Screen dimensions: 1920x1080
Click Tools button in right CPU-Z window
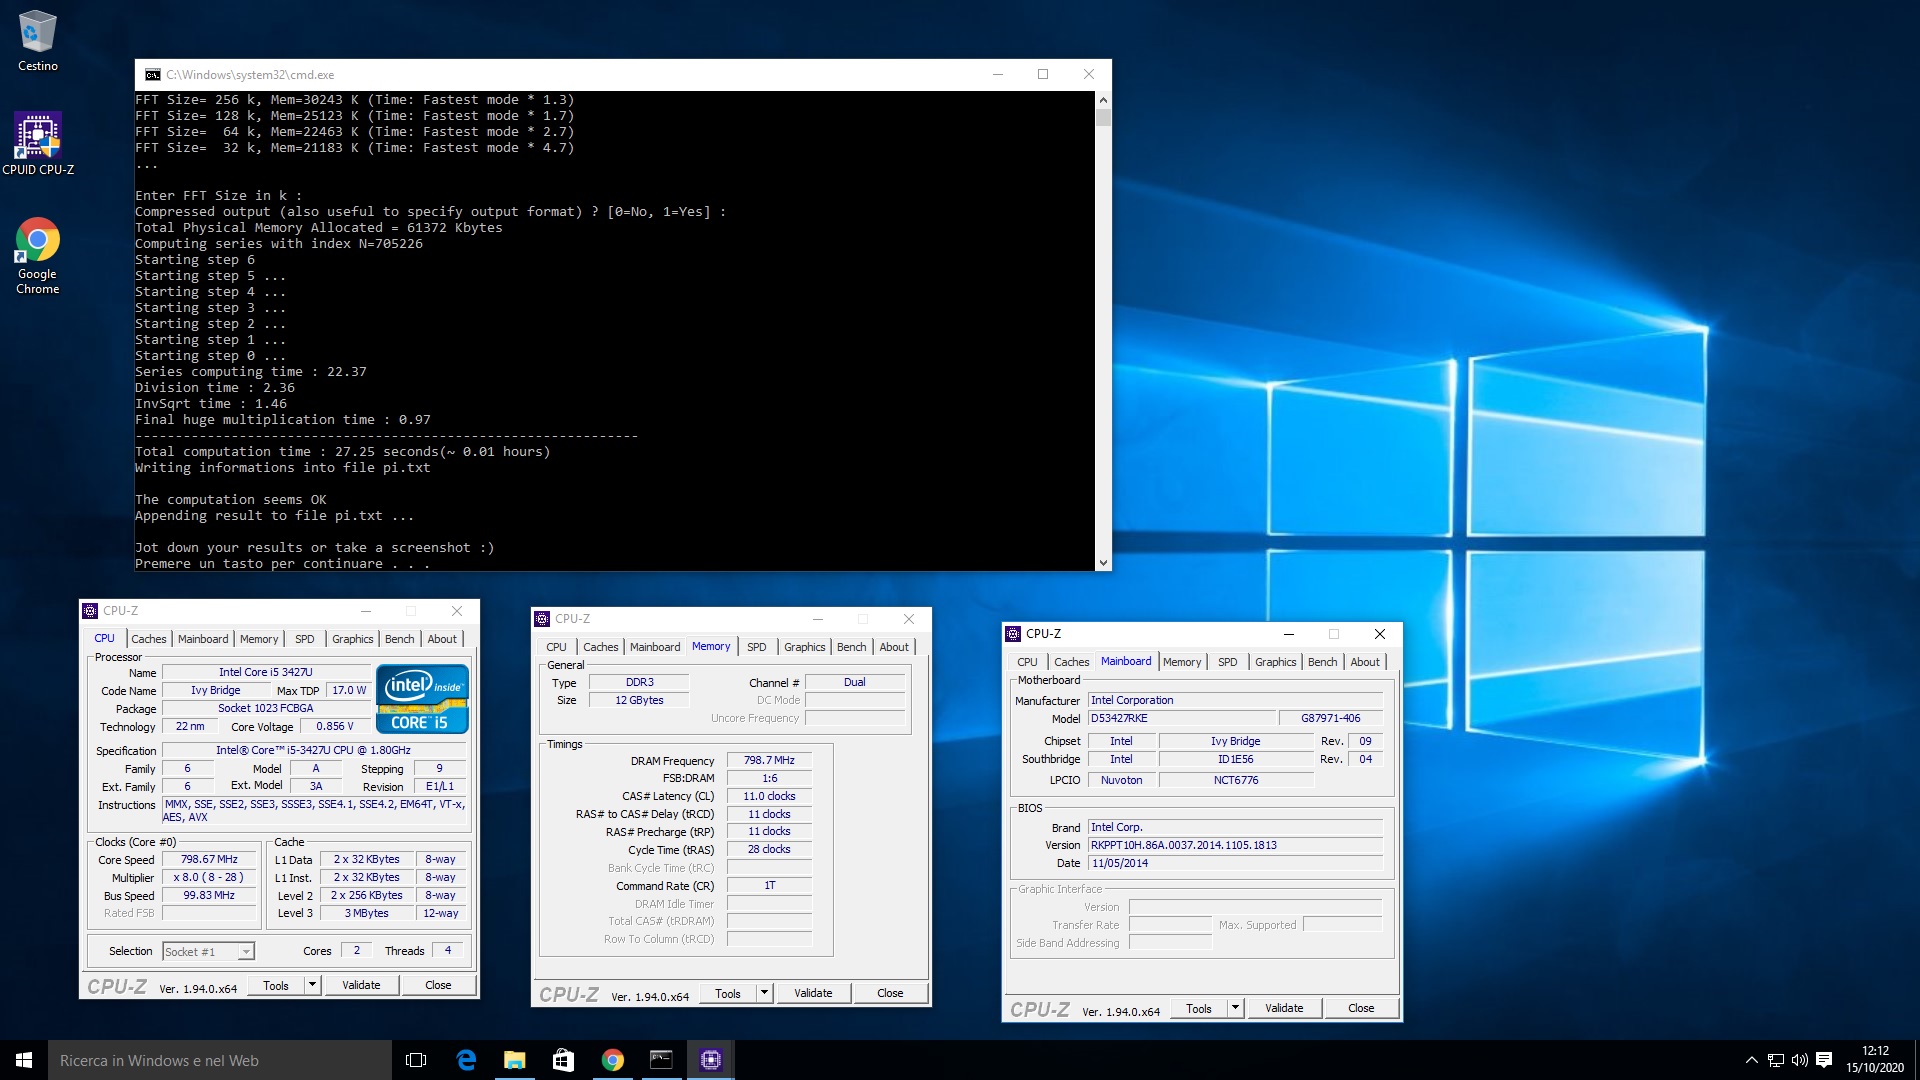click(1199, 1008)
